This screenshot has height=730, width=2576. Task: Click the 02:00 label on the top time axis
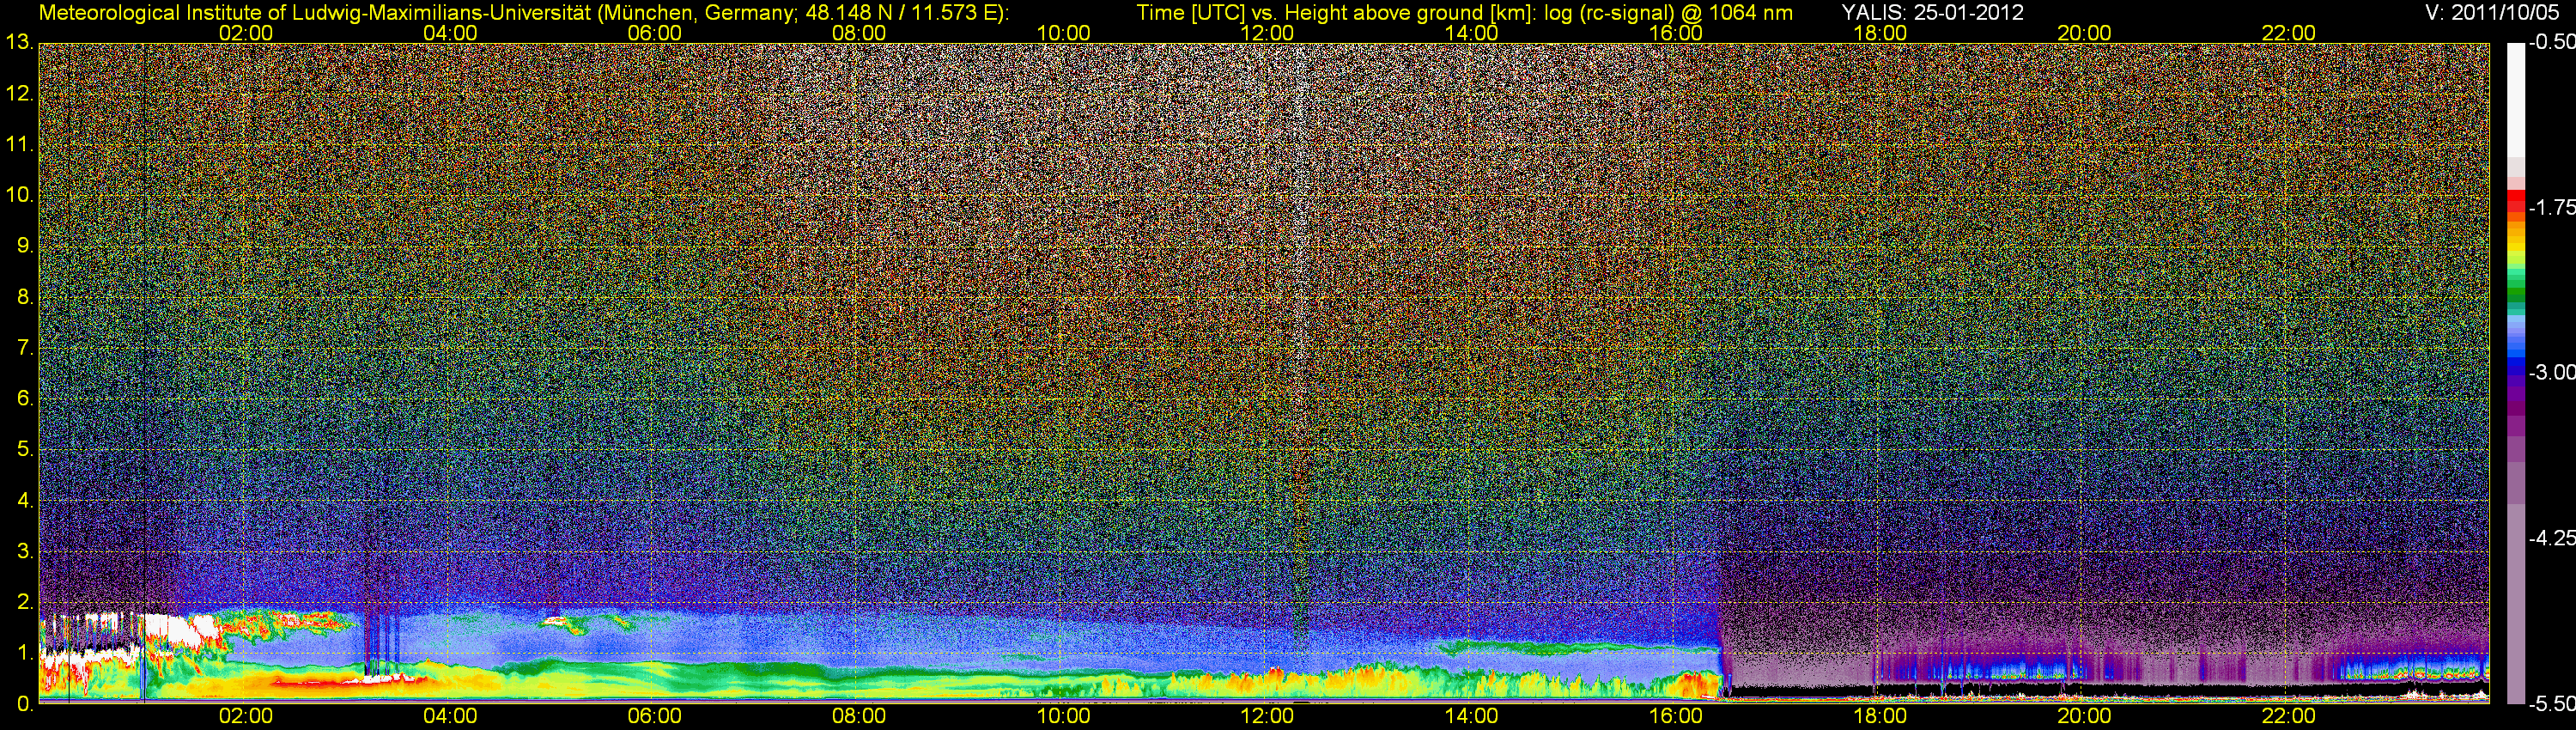(245, 33)
